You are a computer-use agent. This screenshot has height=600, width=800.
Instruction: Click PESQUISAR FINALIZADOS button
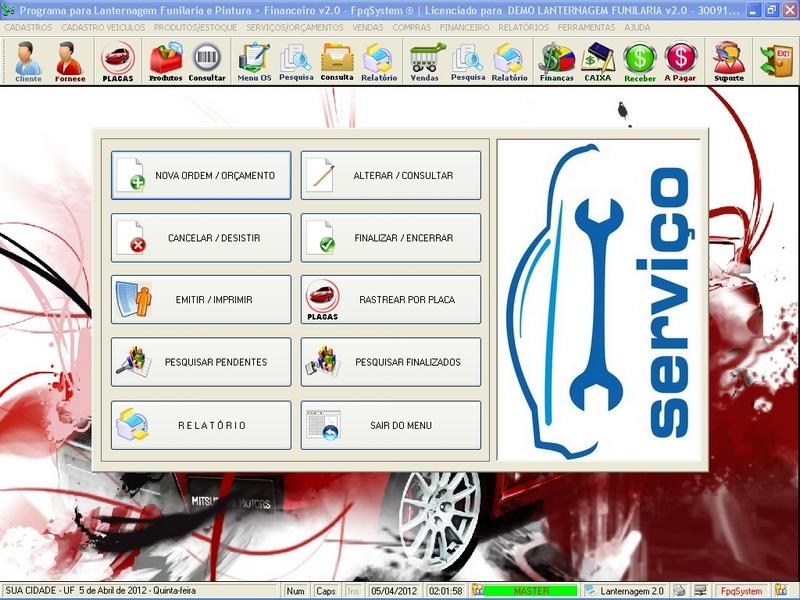click(391, 362)
